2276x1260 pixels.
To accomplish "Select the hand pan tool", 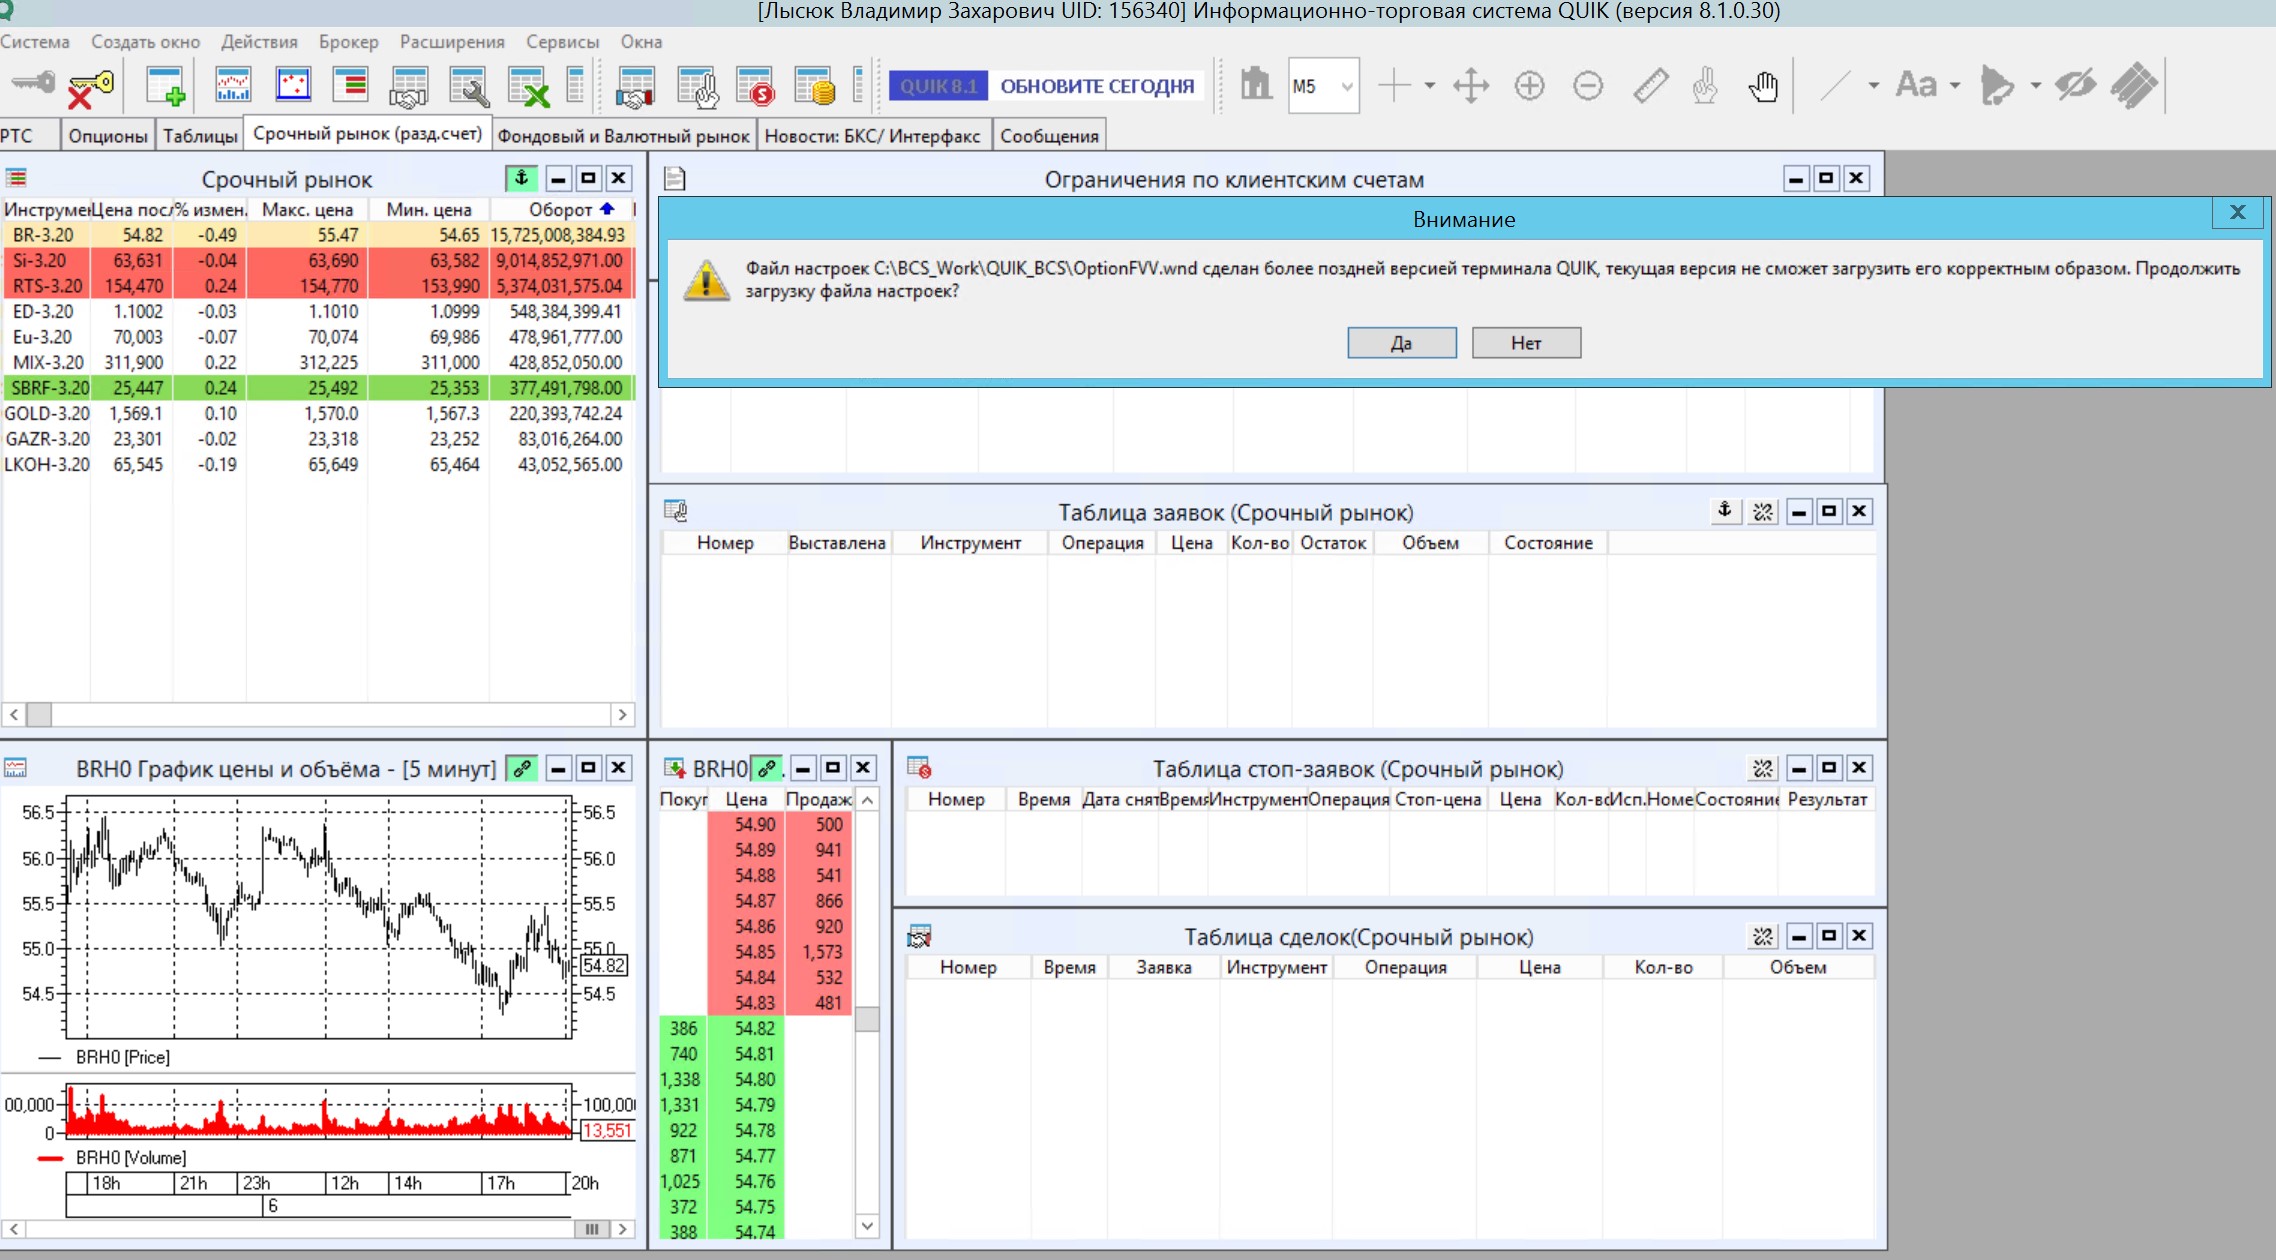I will (x=1763, y=87).
